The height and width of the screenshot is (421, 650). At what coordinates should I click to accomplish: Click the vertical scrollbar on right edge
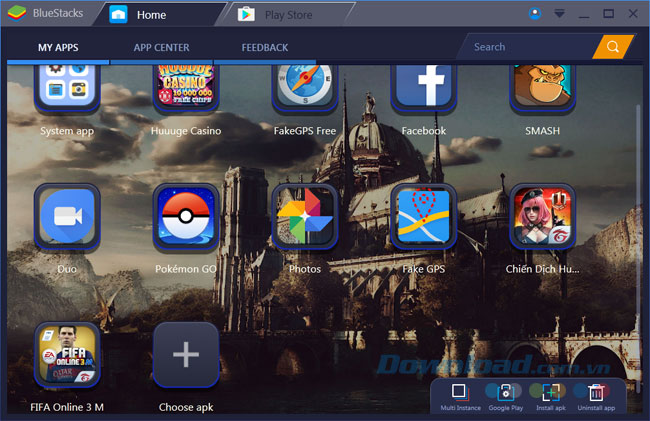(x=638, y=249)
